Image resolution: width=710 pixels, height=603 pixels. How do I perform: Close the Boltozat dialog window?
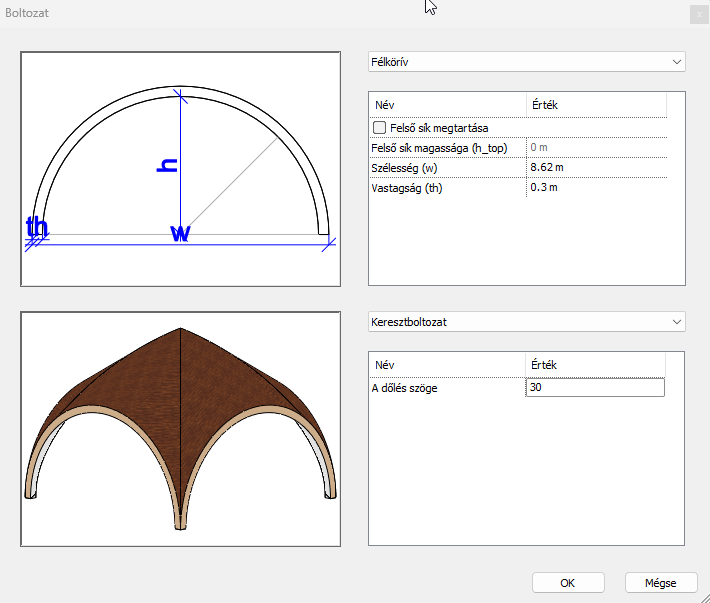(x=696, y=14)
